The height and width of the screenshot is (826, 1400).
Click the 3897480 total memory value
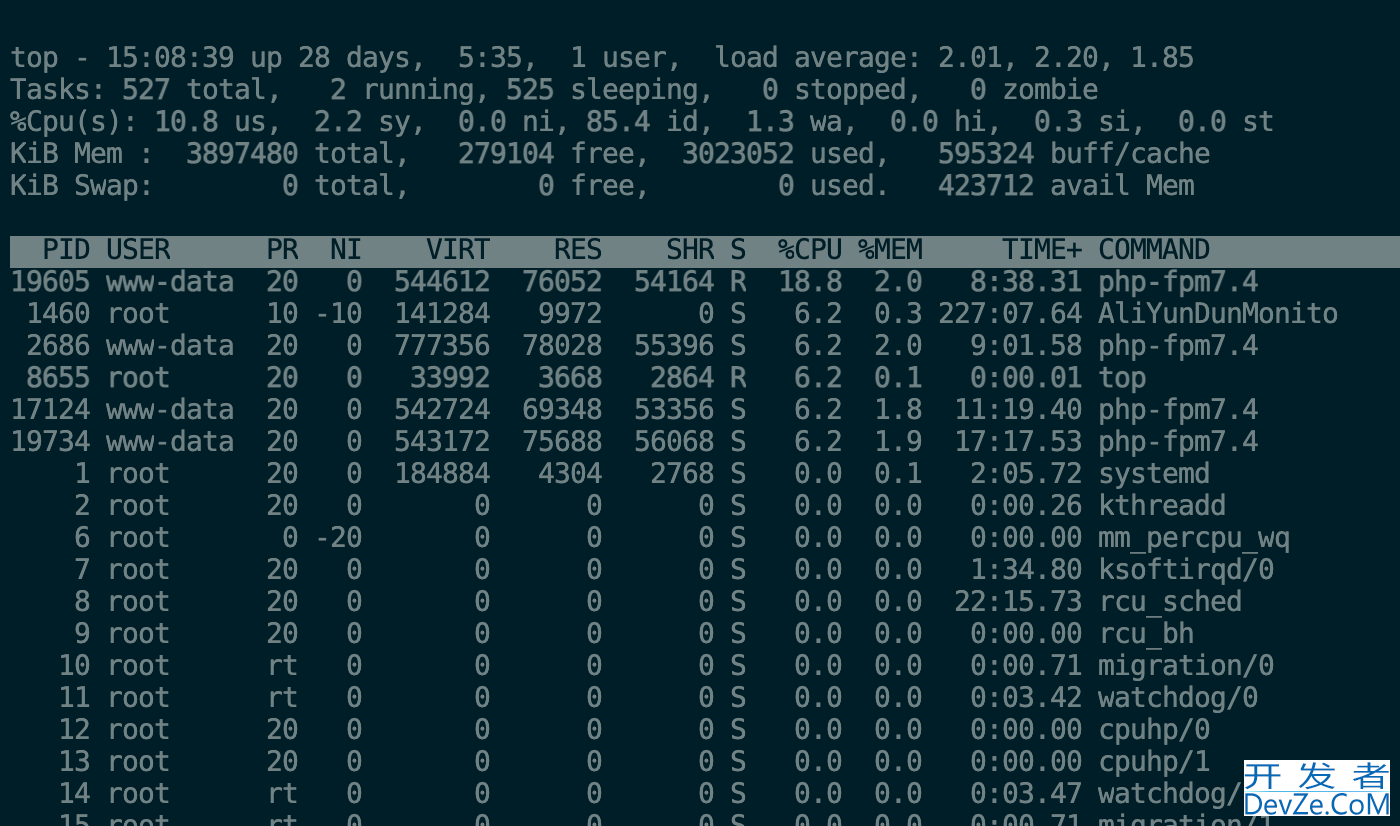(242, 154)
